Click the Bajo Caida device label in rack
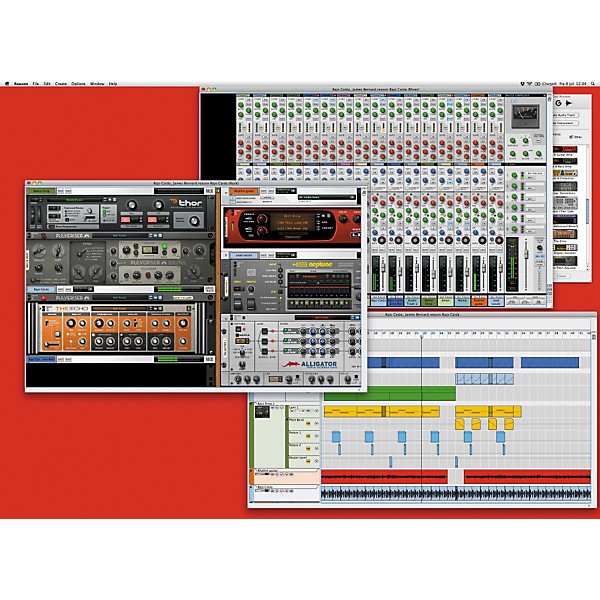Image resolution: width=600 pixels, height=600 pixels. coord(41,290)
